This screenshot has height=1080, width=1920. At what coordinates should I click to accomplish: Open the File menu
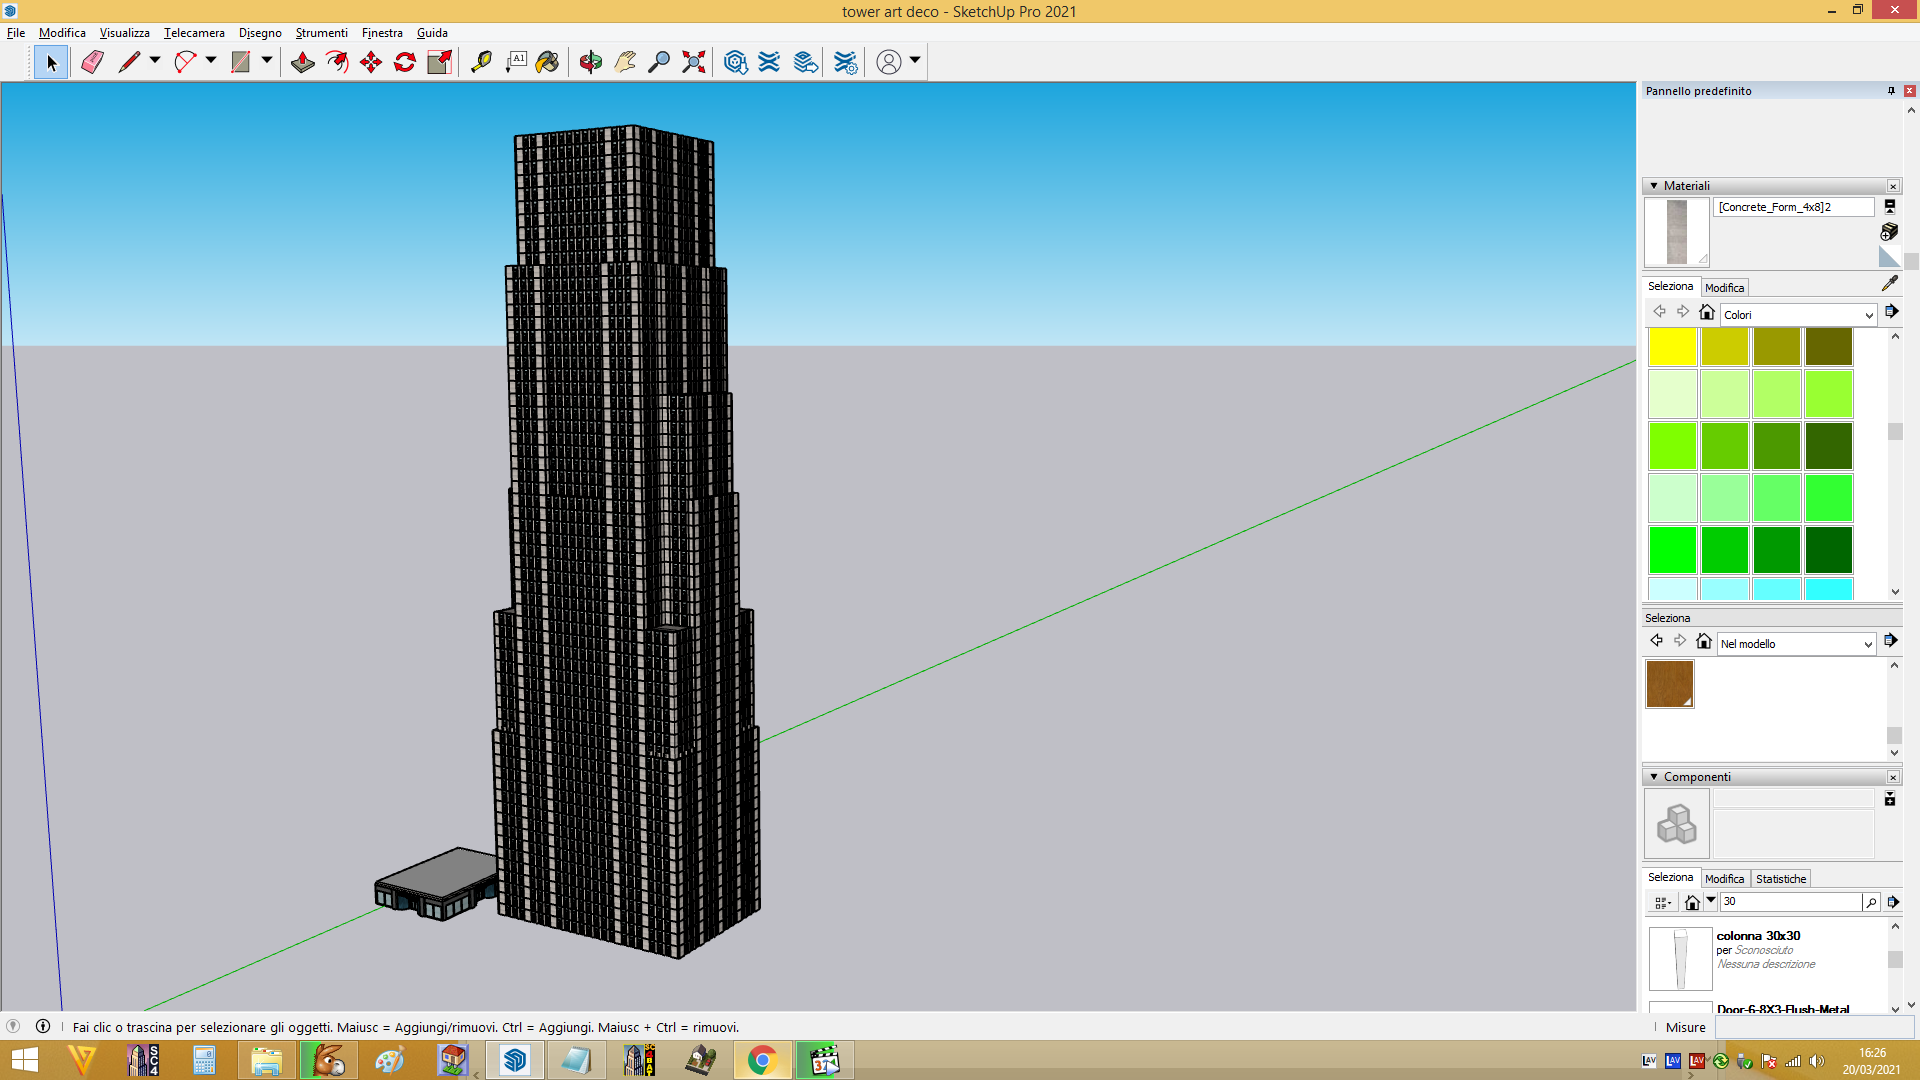16,33
